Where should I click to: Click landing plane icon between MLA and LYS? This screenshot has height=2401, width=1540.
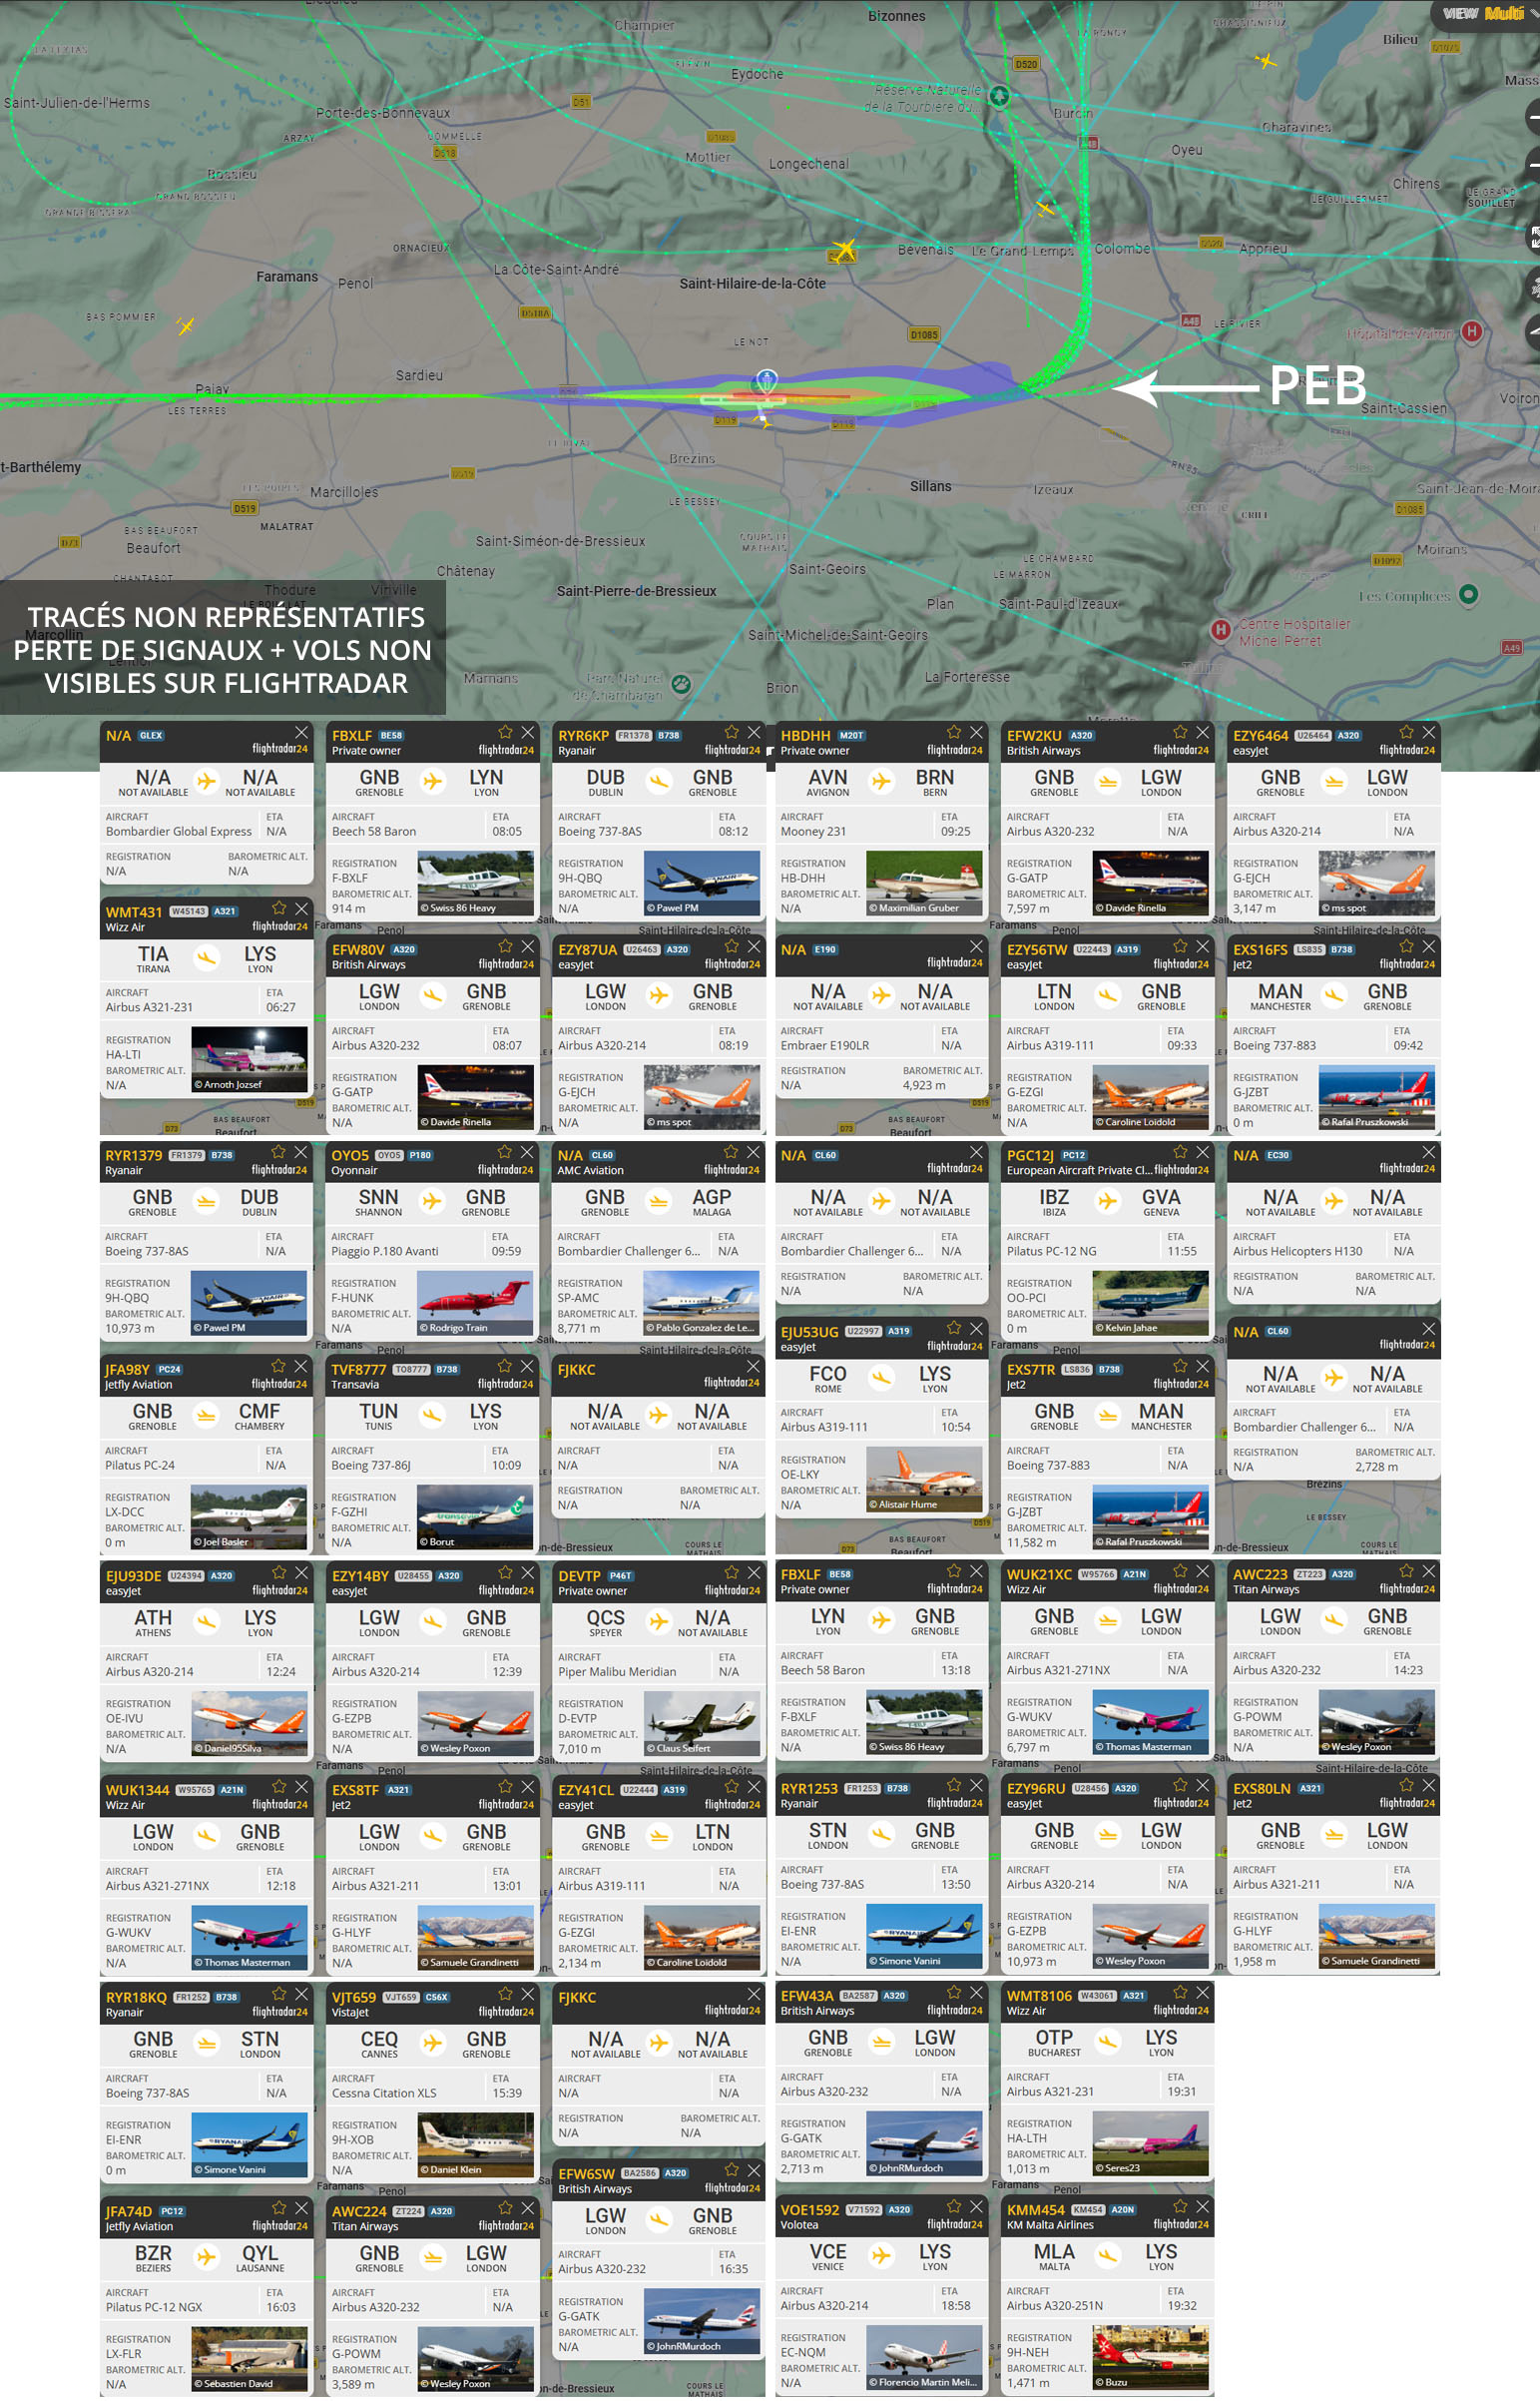[x=1107, y=2256]
